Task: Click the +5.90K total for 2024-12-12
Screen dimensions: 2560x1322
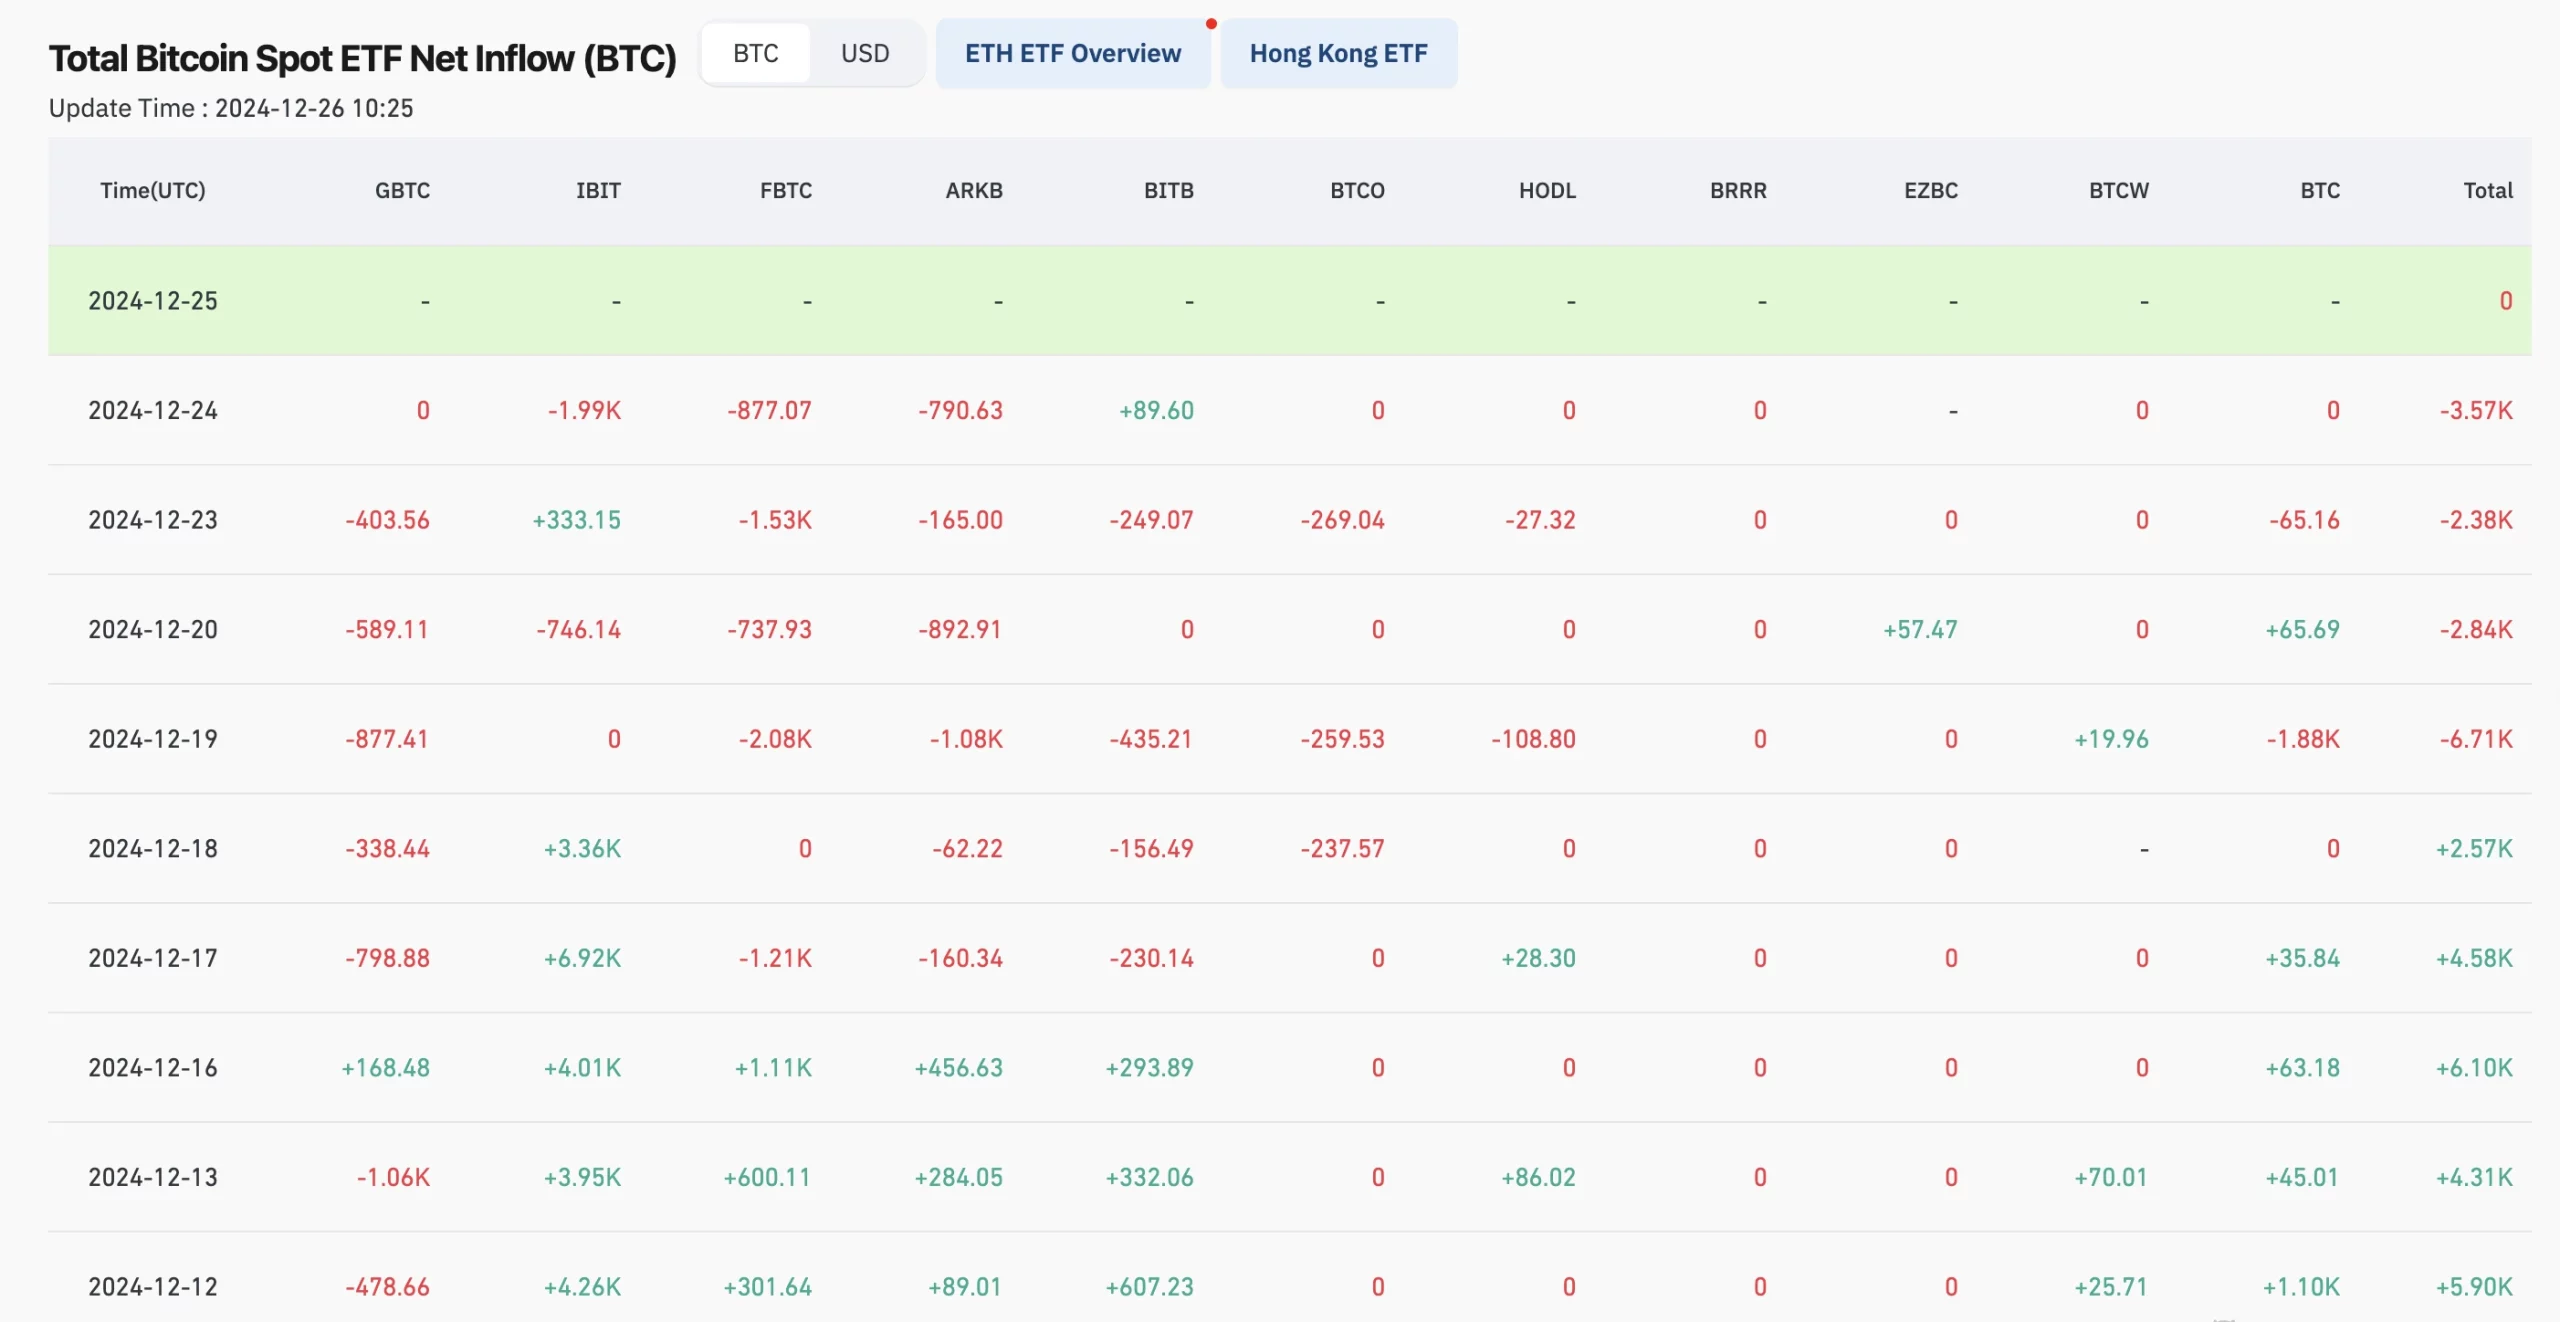Action: click(2474, 1286)
